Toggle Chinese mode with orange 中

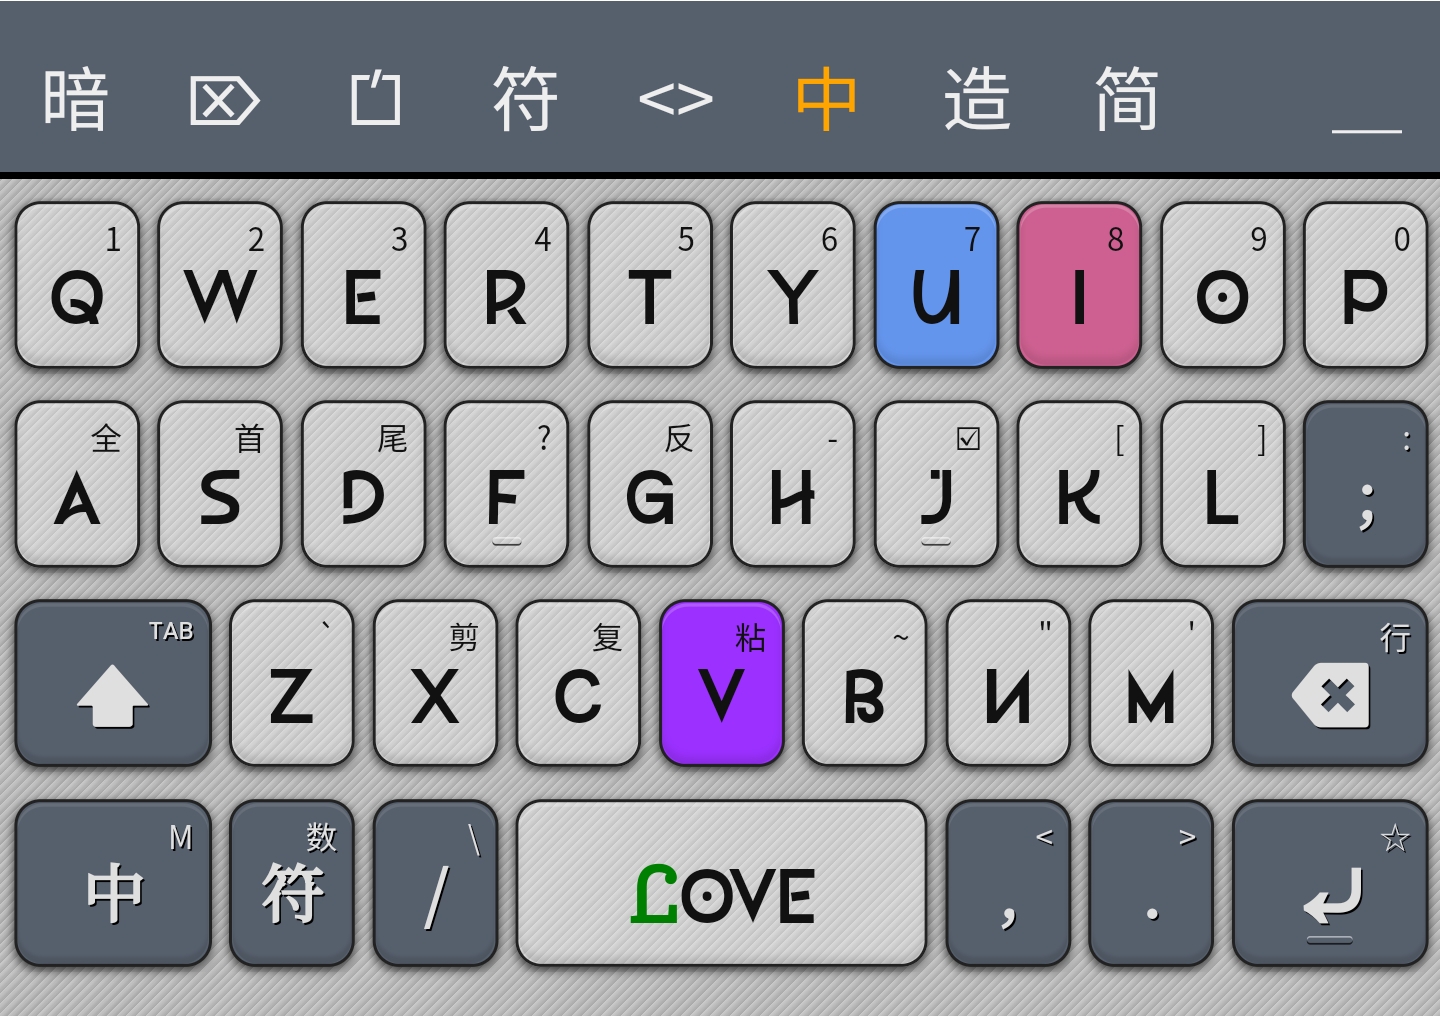[826, 99]
